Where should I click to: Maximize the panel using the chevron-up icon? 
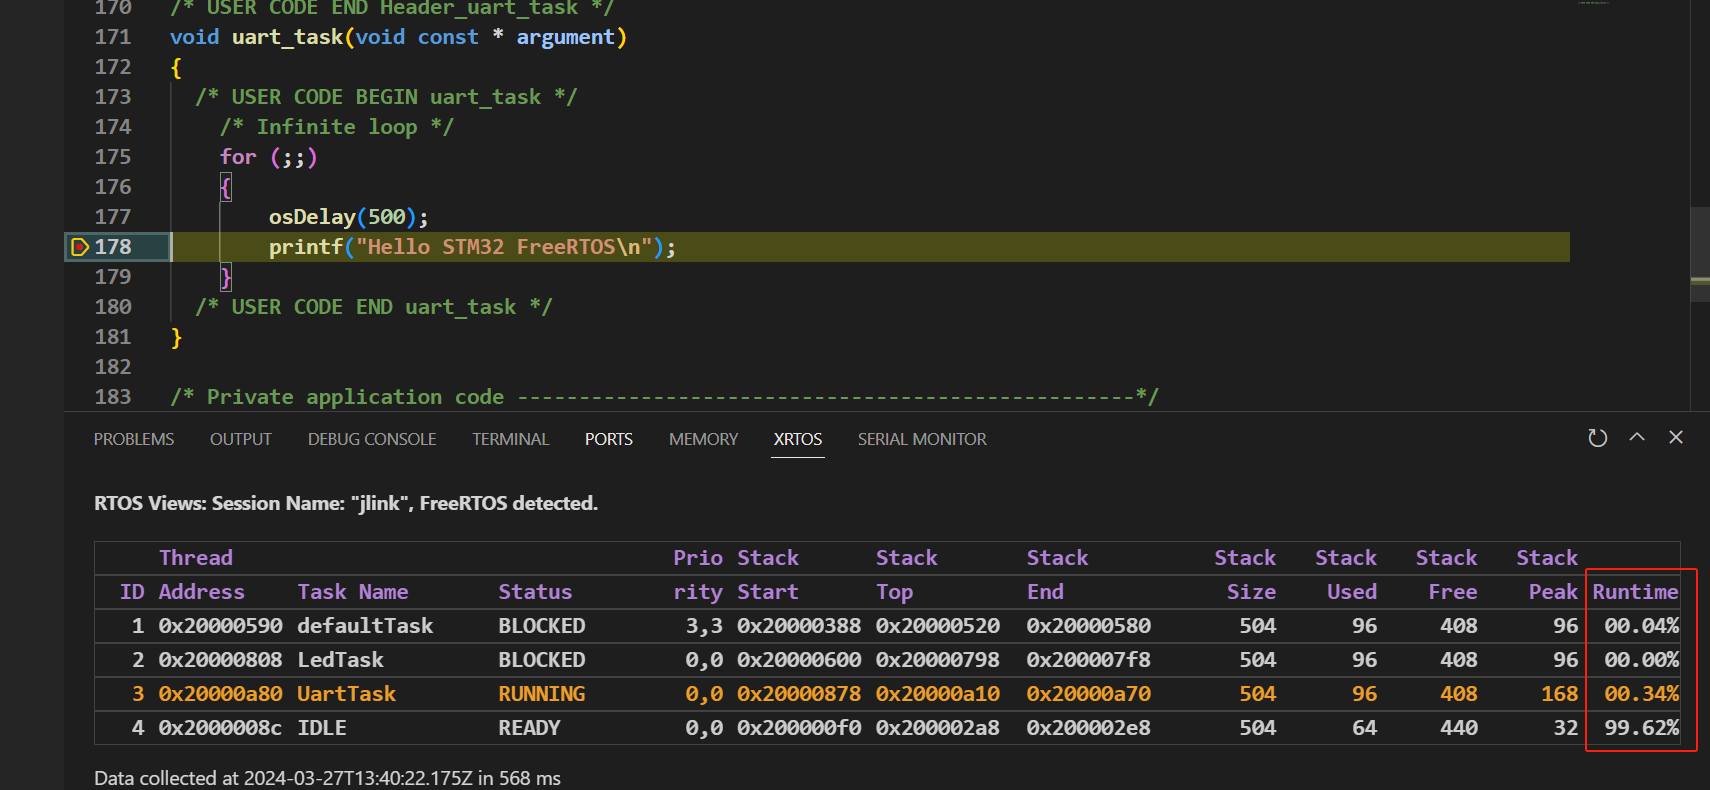1637,437
